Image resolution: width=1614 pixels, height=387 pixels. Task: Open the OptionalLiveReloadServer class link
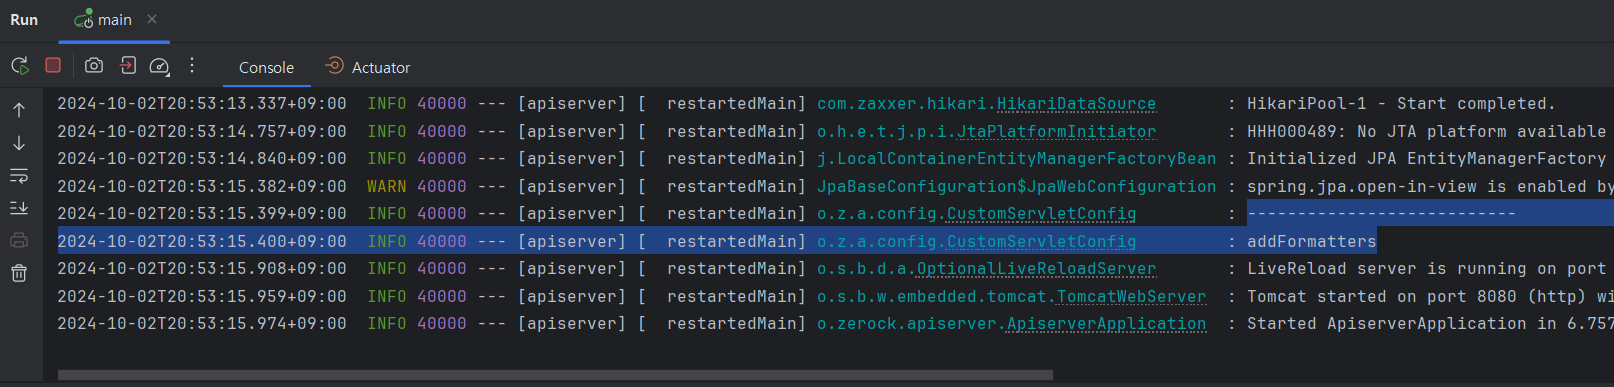(1036, 269)
